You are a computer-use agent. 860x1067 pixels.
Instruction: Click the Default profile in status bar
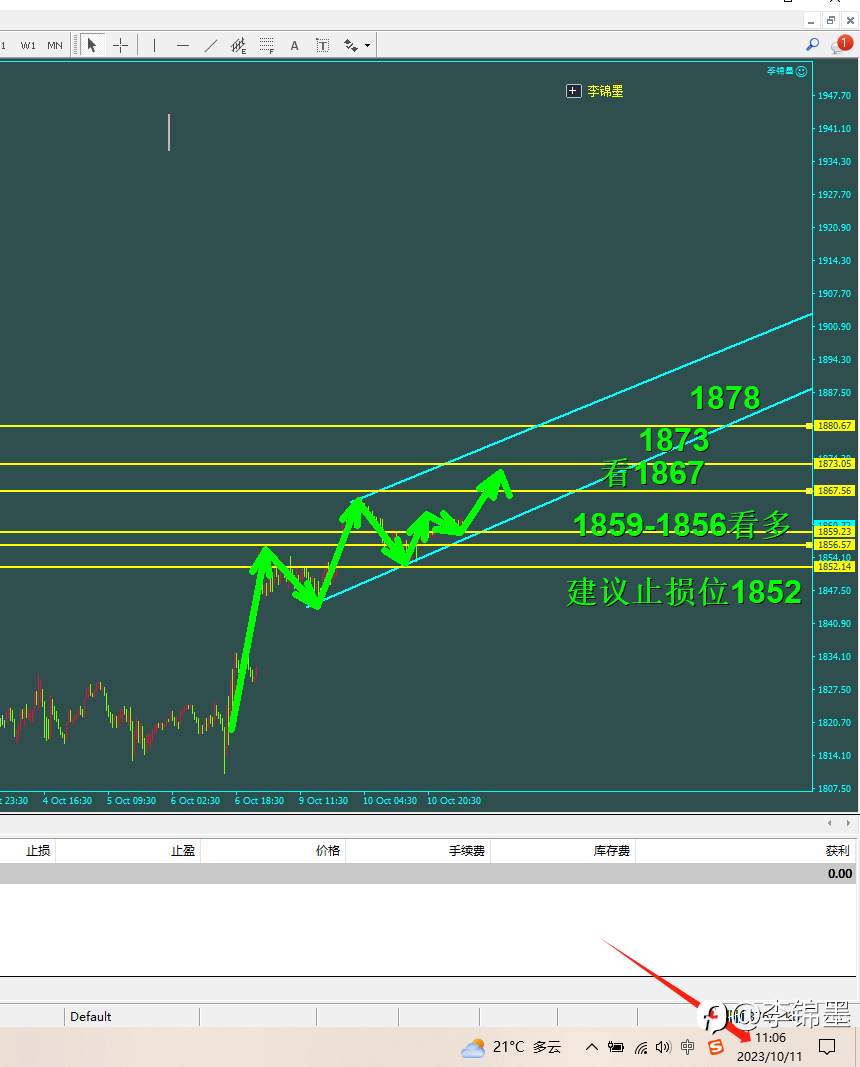coord(90,1017)
